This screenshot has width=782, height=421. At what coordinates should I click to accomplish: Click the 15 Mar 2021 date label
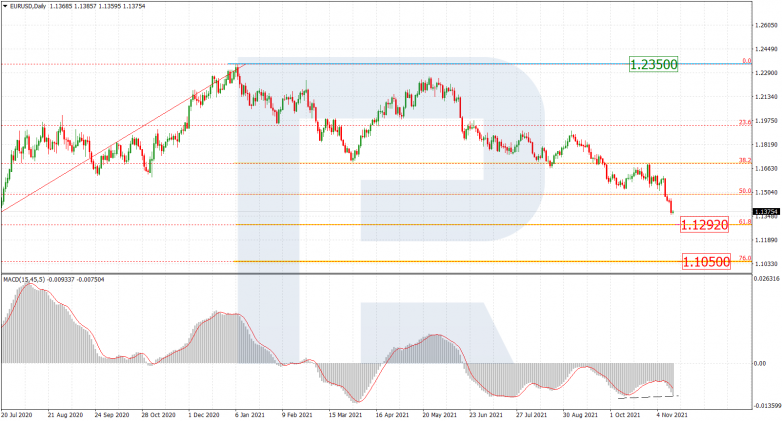[345, 415]
